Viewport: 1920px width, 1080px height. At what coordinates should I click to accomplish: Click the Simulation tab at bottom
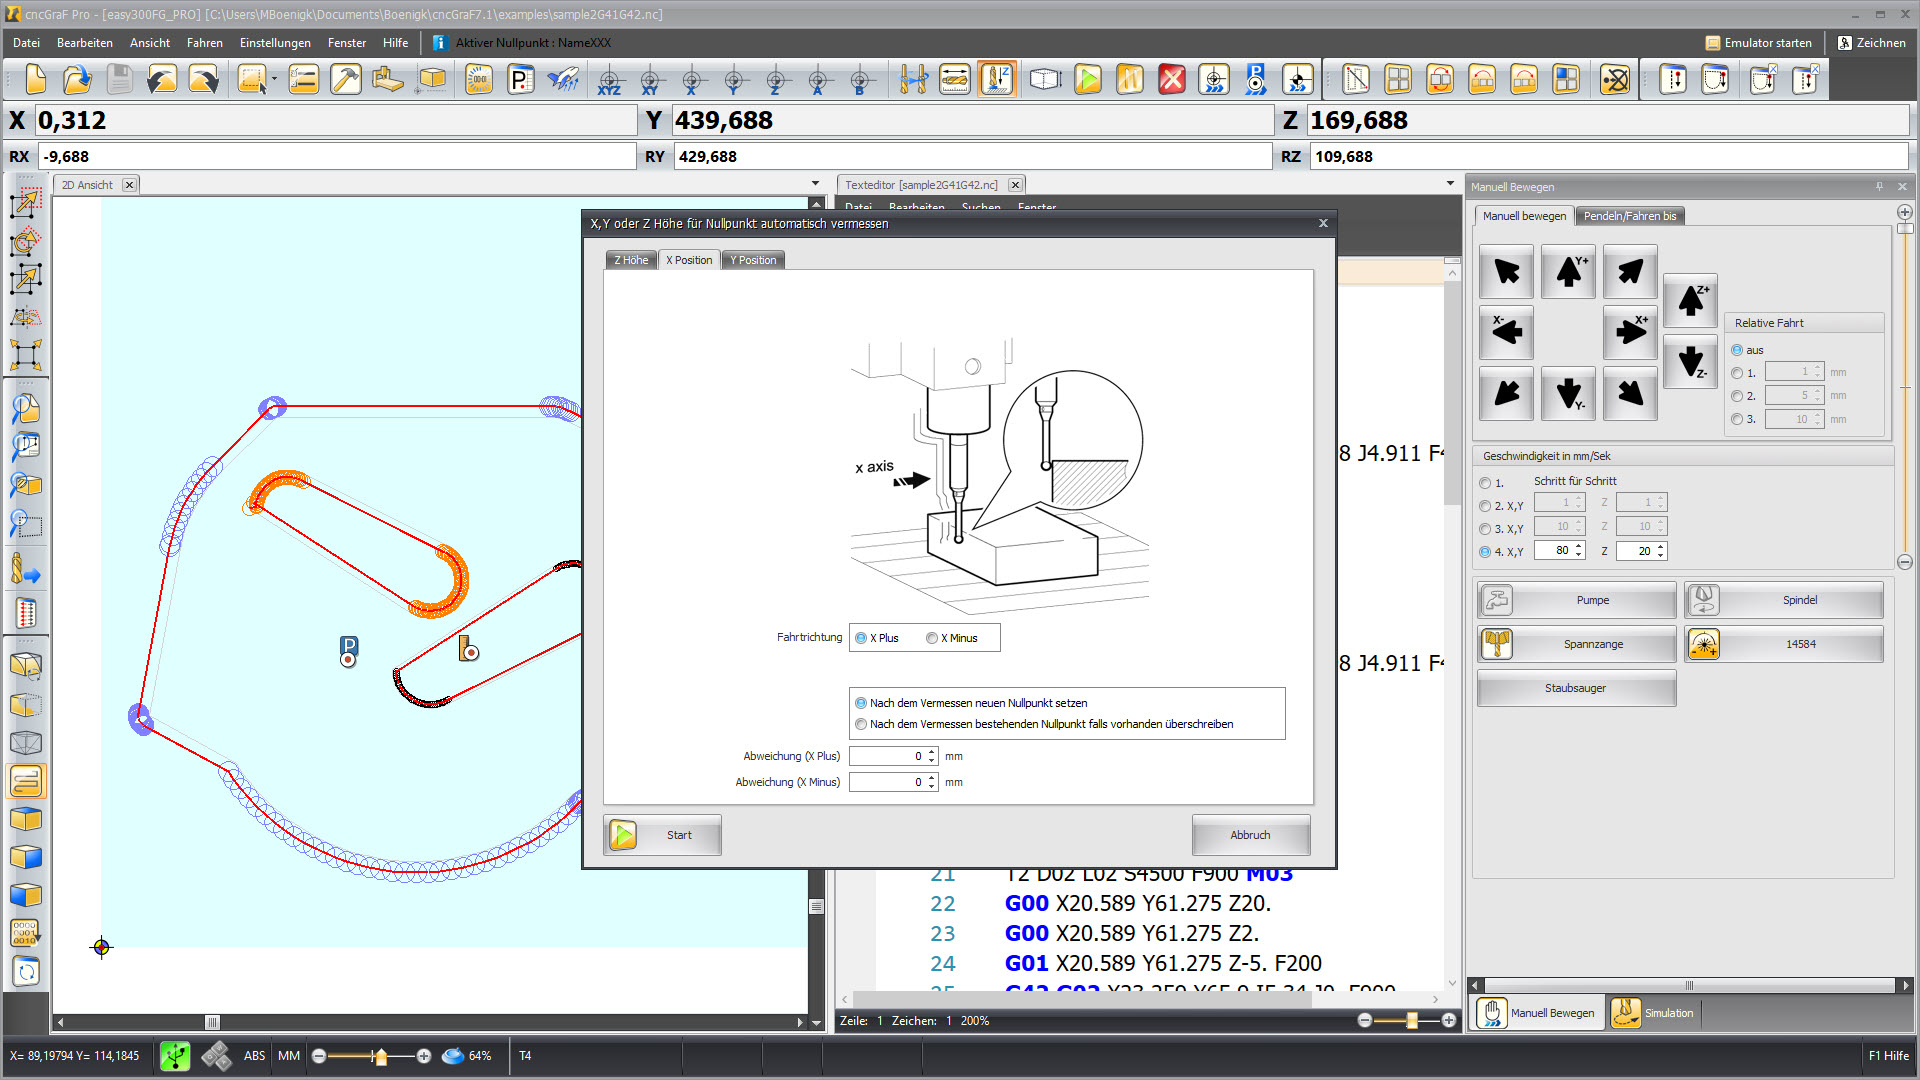pyautogui.click(x=1653, y=1013)
